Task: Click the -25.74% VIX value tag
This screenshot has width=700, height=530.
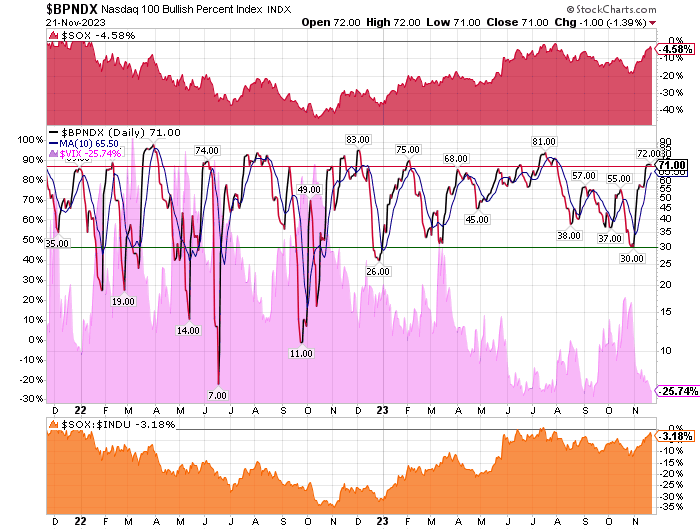Action: pos(678,391)
